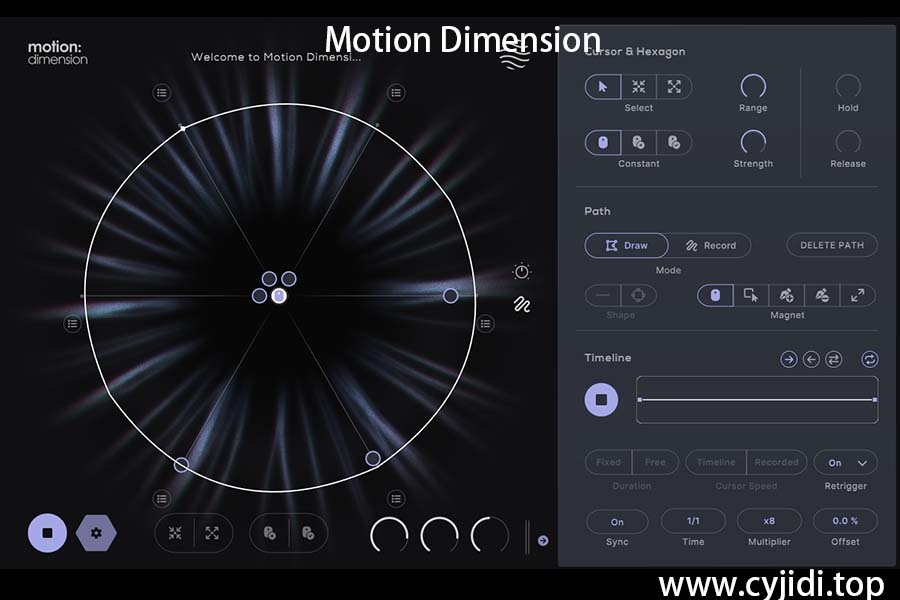Click the DELETE PATH button
Image resolution: width=900 pixels, height=600 pixels.
coord(832,245)
